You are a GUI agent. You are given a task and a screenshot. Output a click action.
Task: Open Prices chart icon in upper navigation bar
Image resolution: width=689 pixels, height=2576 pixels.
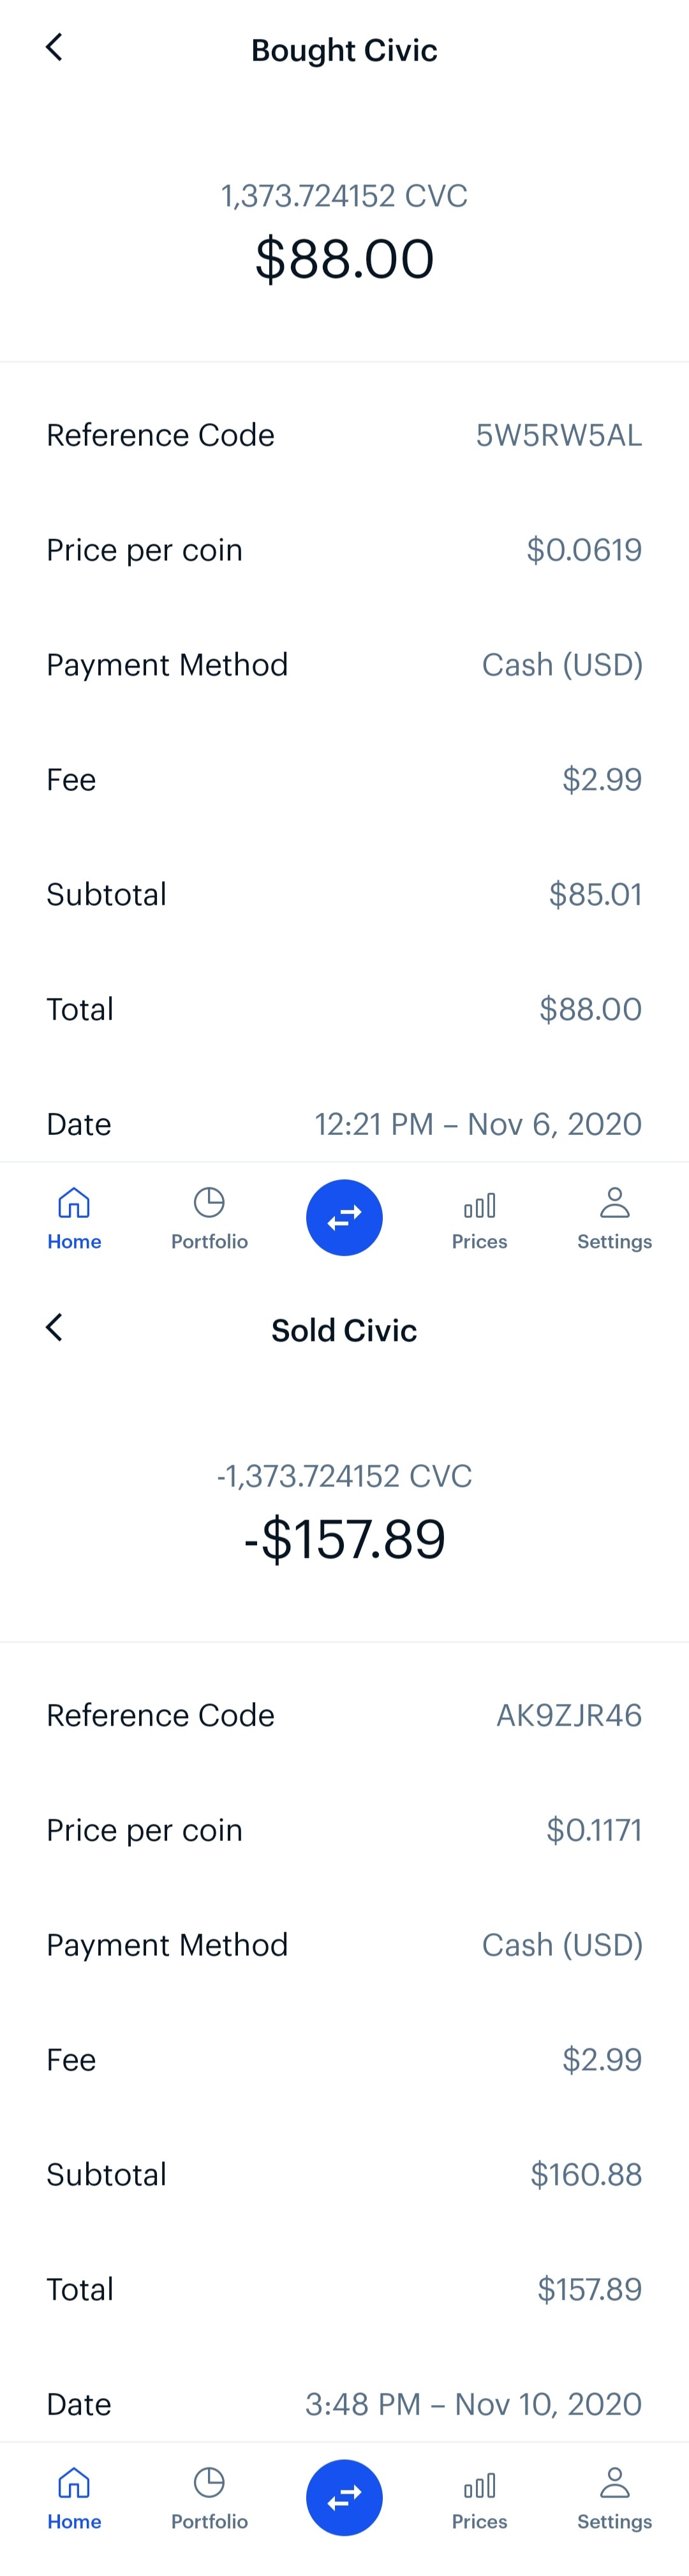click(479, 1205)
